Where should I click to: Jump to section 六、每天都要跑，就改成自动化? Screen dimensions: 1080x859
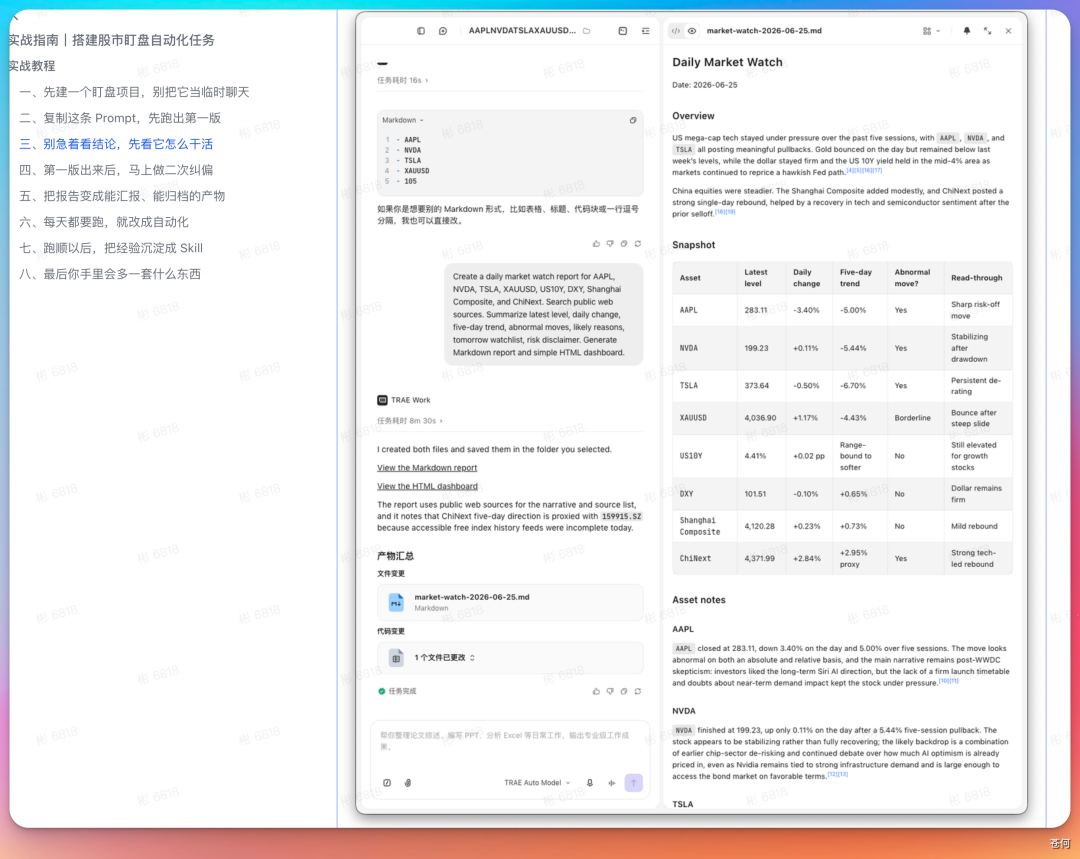(104, 222)
